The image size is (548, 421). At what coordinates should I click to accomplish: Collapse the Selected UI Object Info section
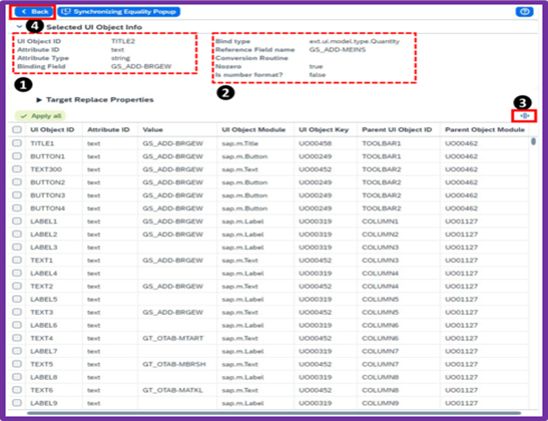coord(19,27)
